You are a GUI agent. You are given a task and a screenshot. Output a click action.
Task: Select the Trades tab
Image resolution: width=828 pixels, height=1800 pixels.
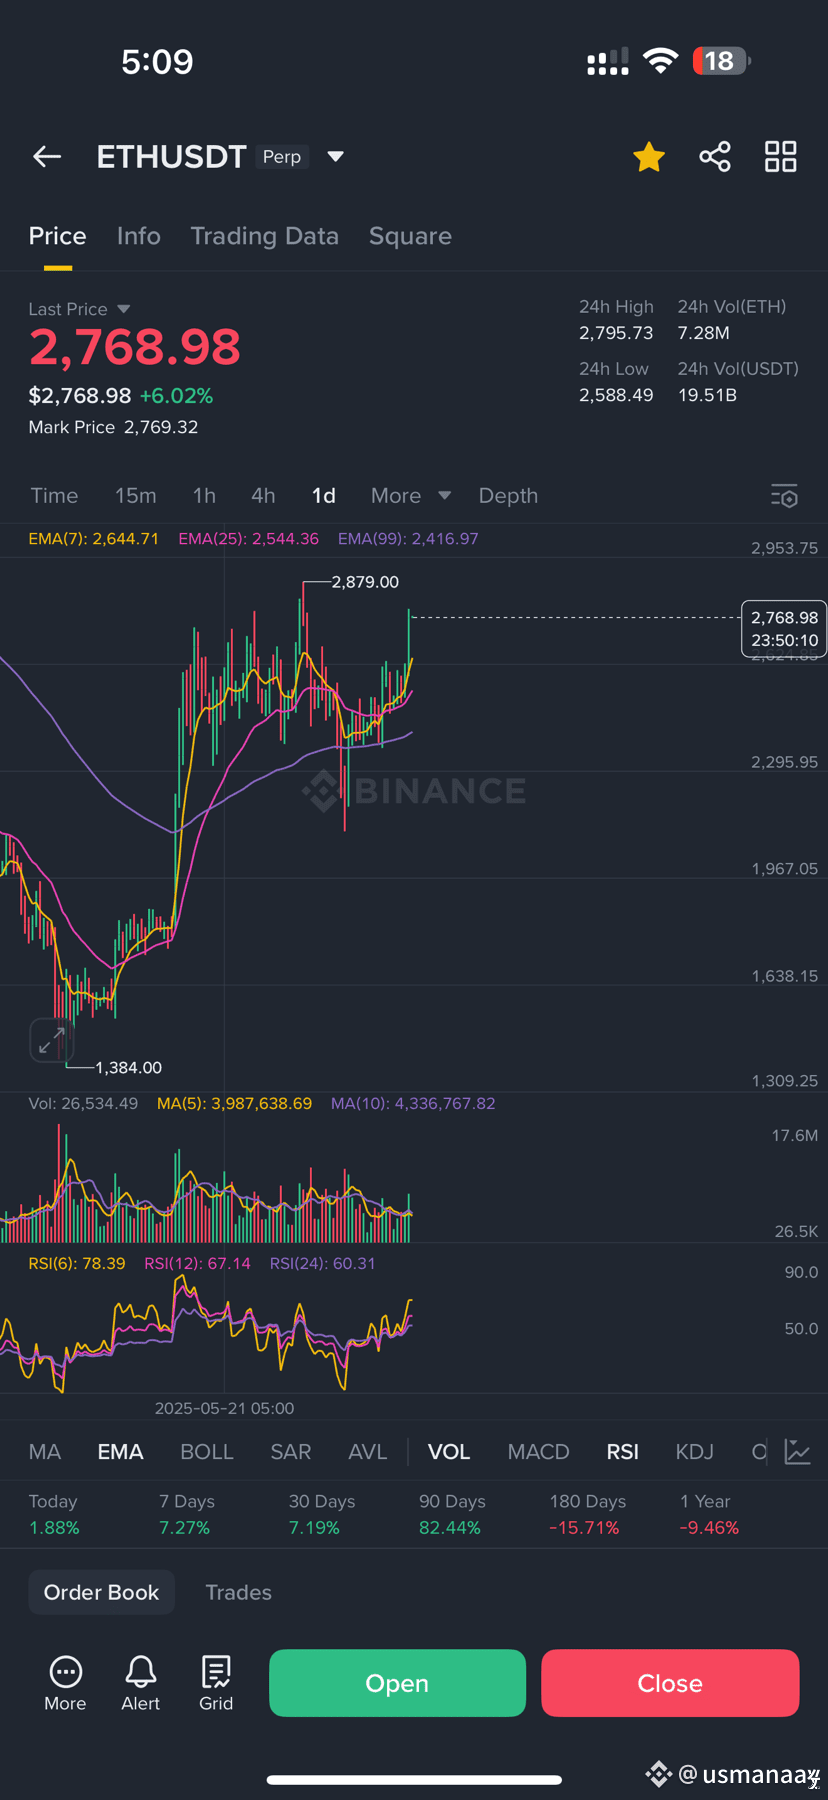(x=238, y=1592)
